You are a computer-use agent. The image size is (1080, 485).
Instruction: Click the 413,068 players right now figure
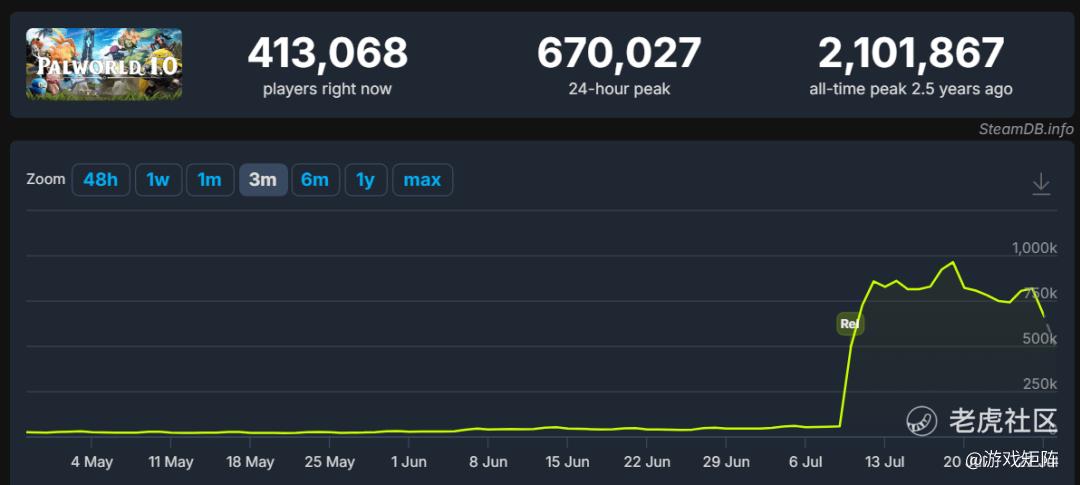point(327,53)
